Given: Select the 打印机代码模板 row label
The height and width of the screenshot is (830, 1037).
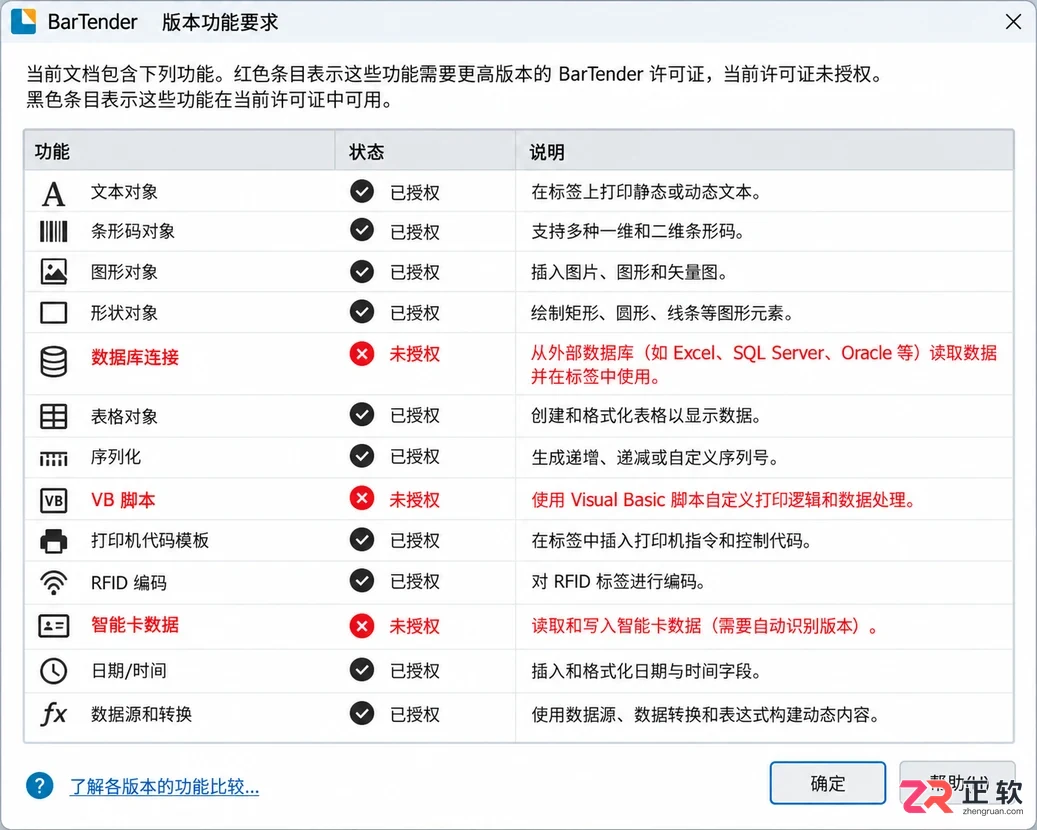Looking at the screenshot, I should (x=150, y=540).
